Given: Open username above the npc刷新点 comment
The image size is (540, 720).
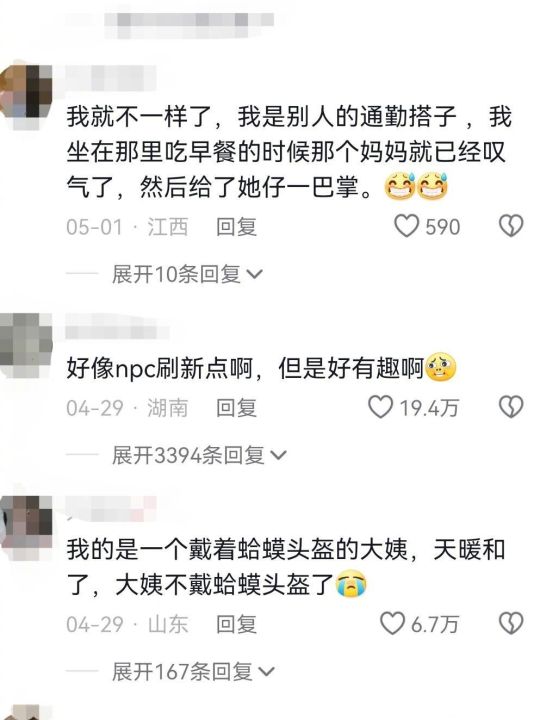Looking at the screenshot, I should click(117, 327).
